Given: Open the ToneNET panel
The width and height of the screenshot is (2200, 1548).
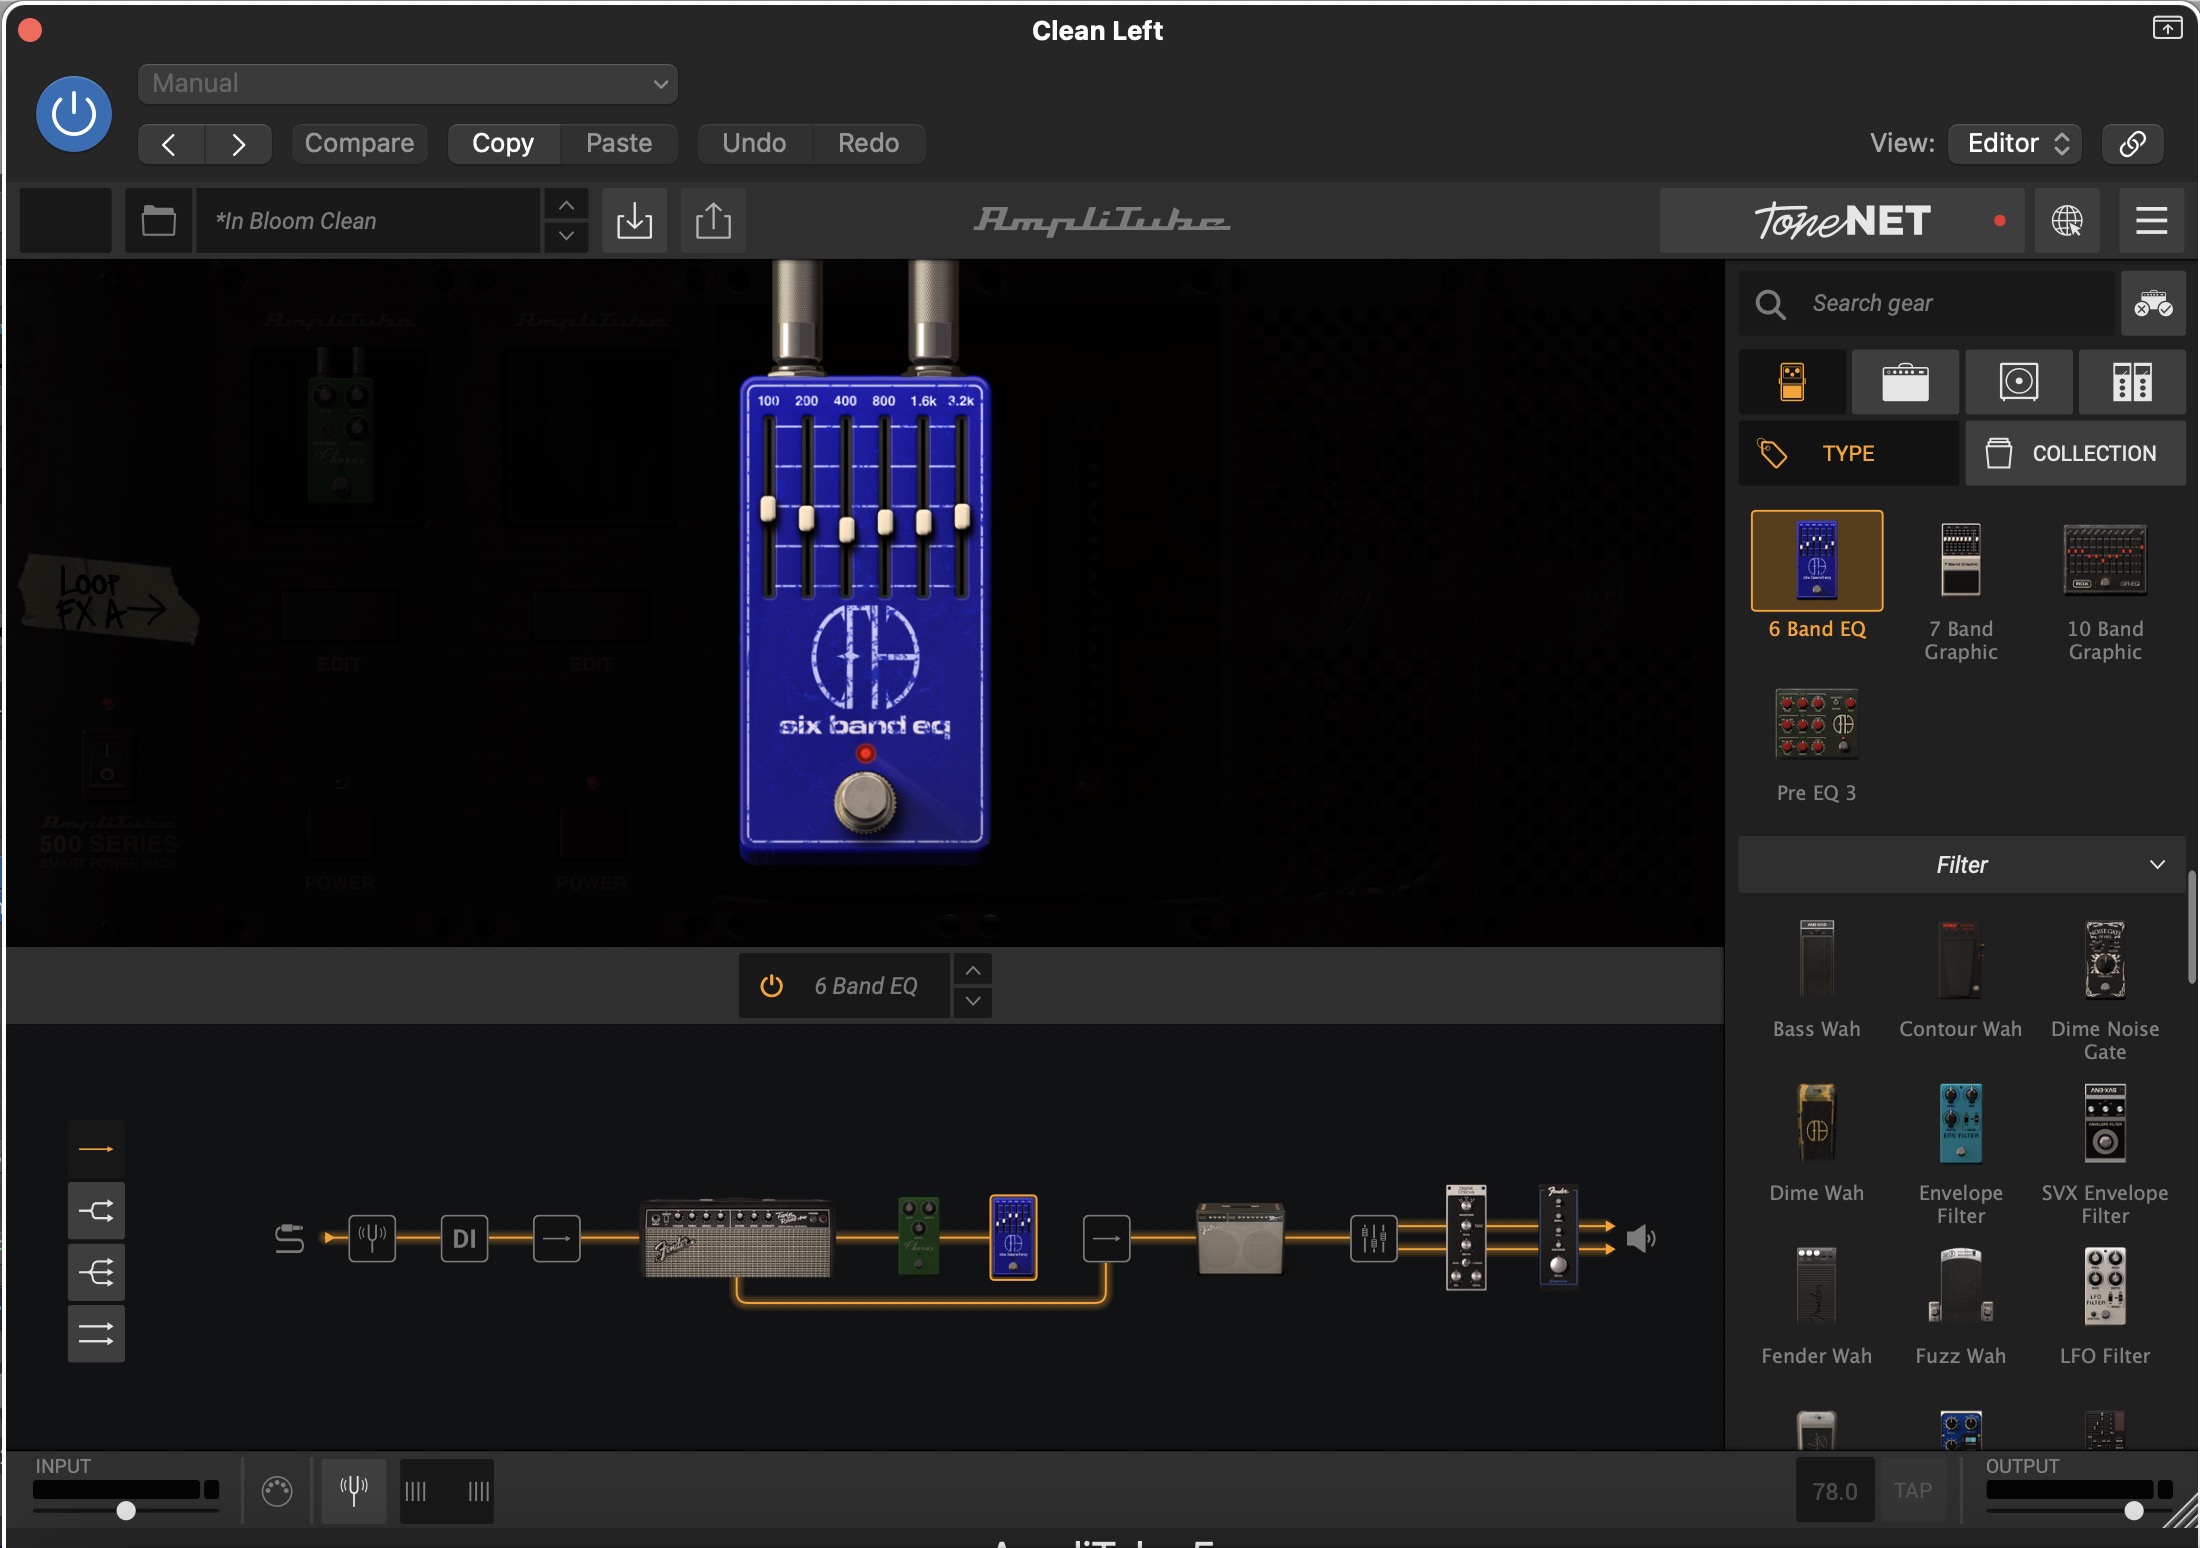Looking at the screenshot, I should pos(1842,220).
